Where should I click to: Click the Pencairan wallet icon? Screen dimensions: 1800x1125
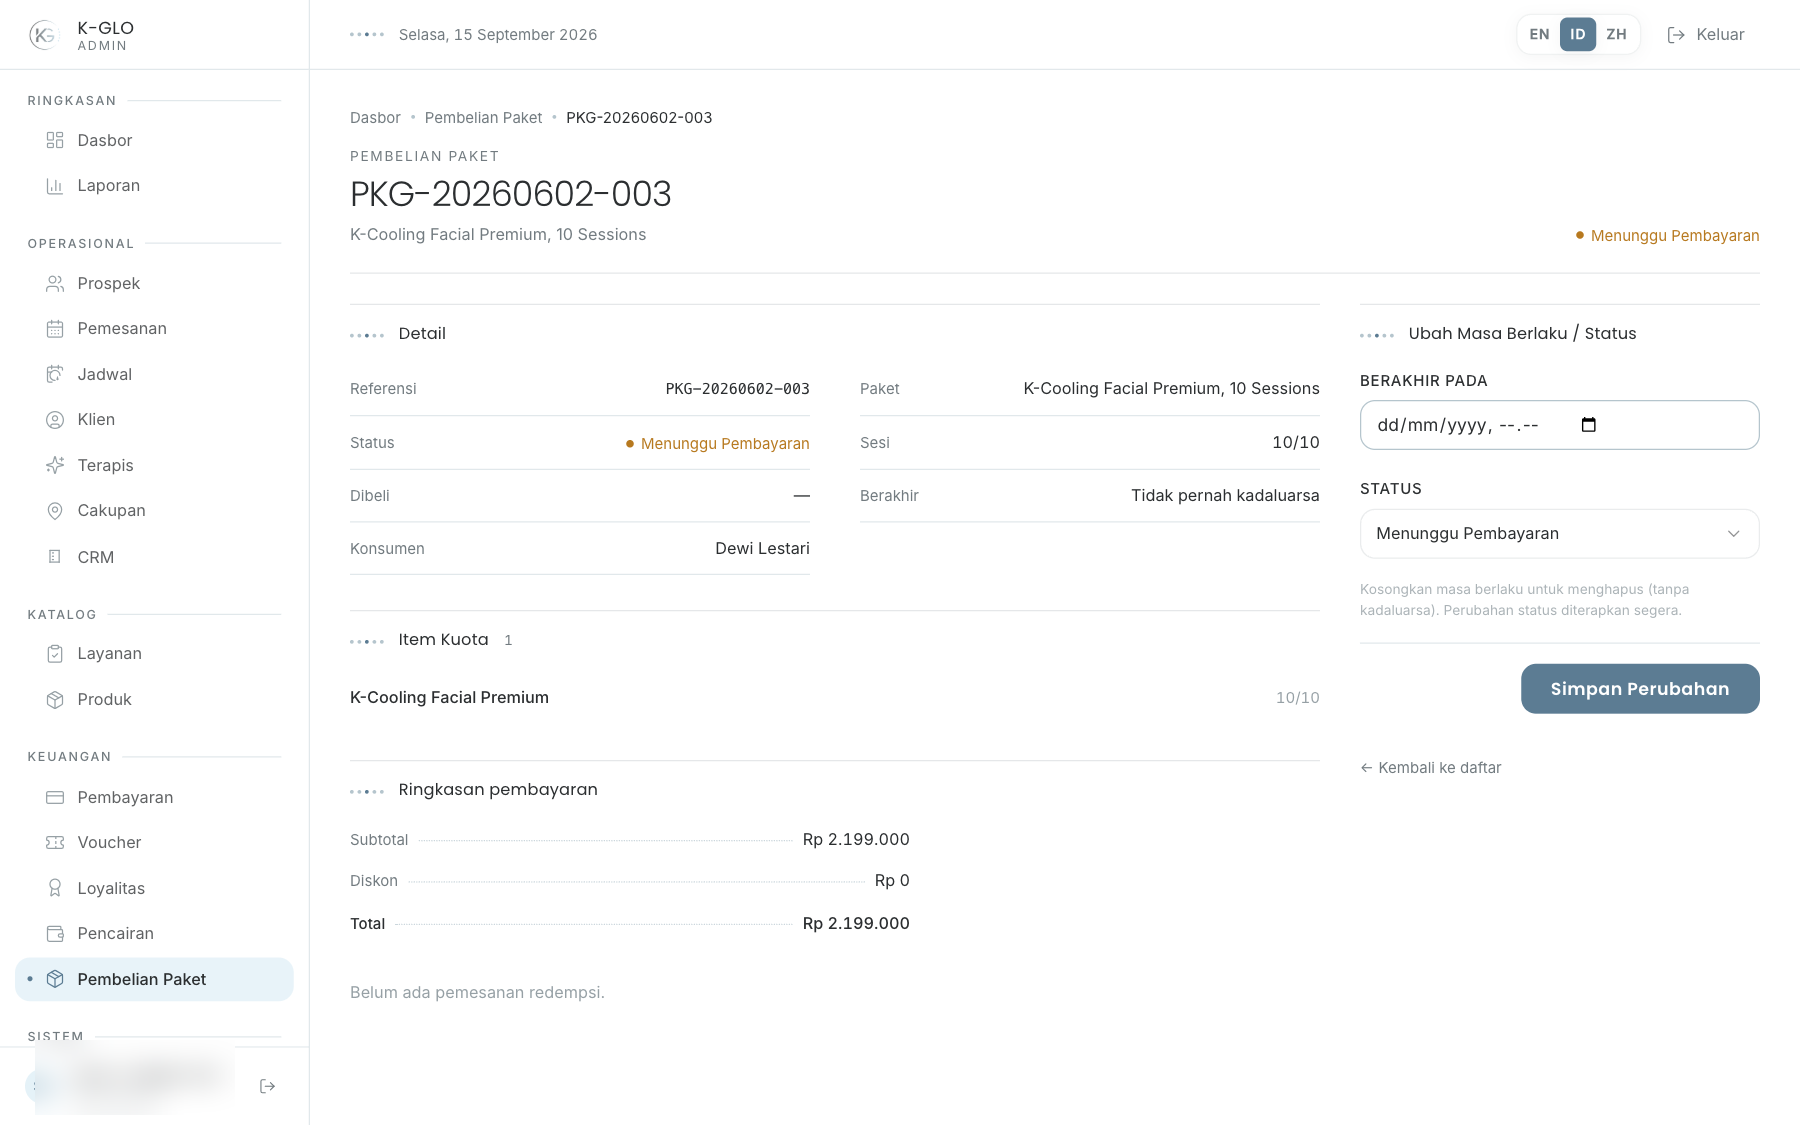pos(55,934)
